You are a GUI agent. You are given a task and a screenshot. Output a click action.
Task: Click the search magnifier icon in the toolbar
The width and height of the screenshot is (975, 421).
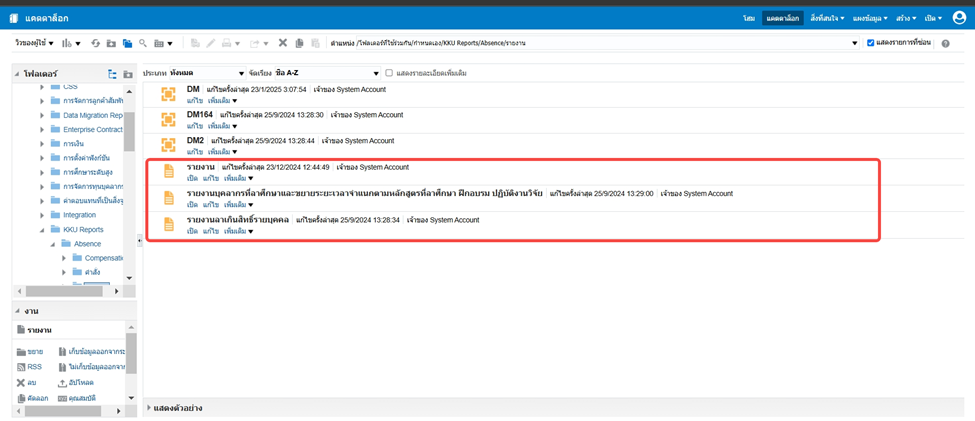coord(143,44)
